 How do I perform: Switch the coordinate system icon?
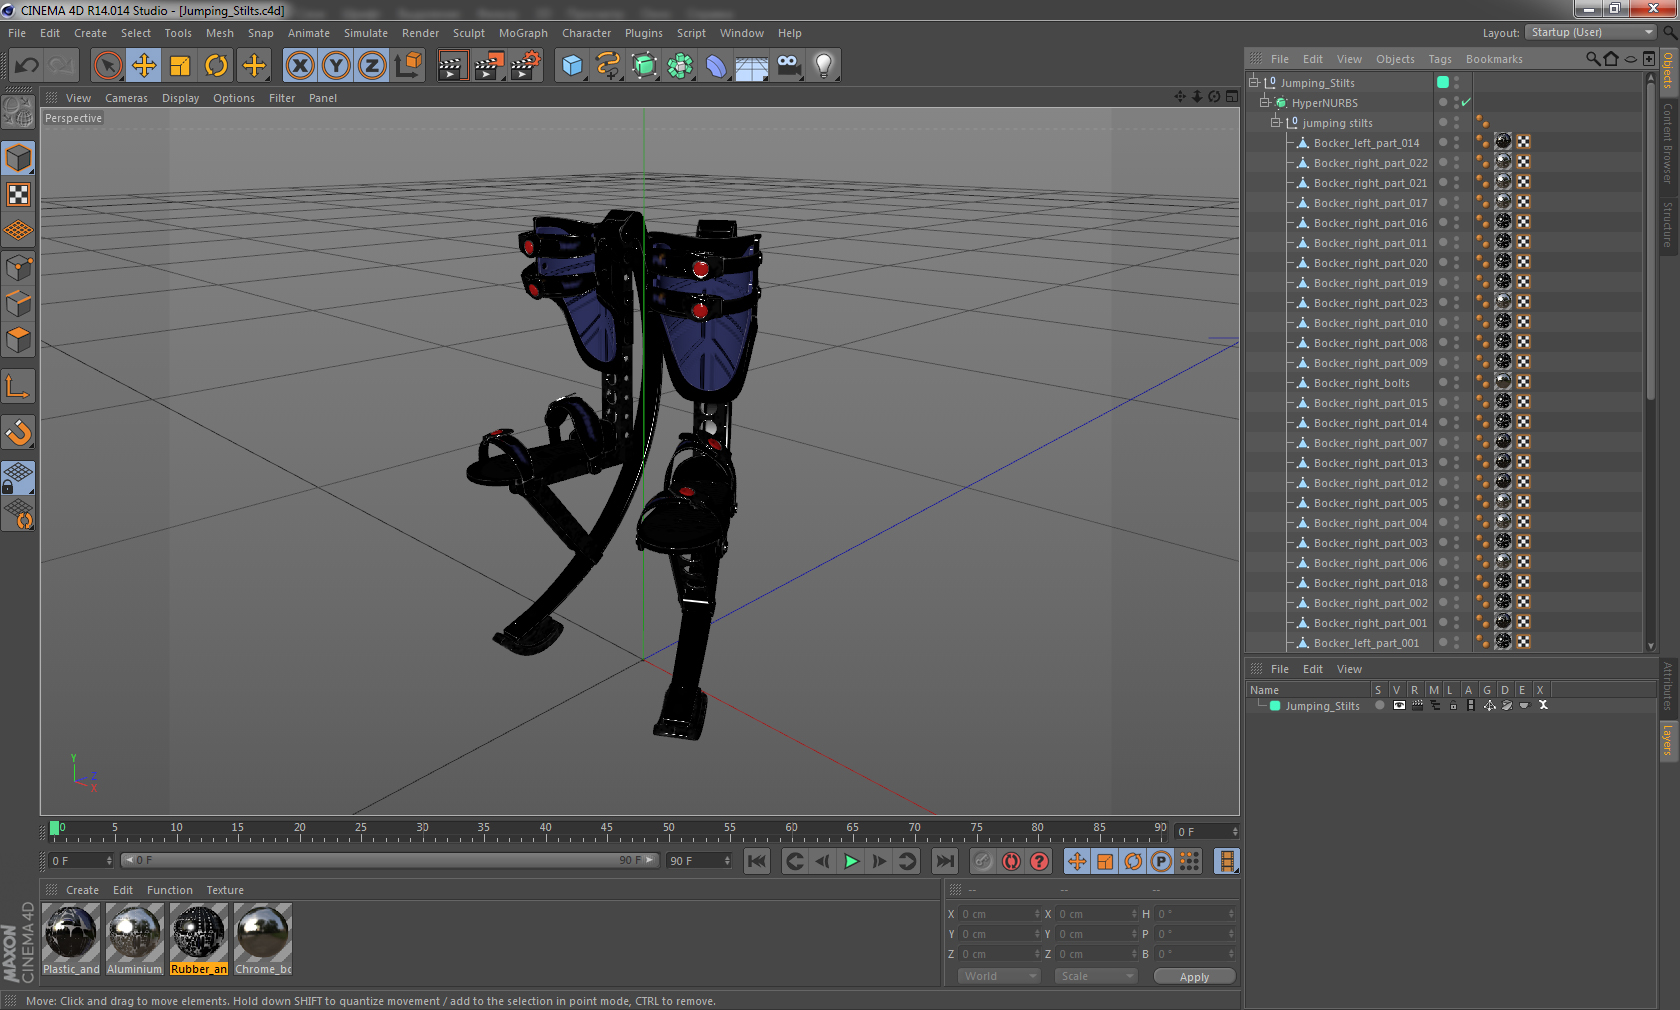pos(408,66)
